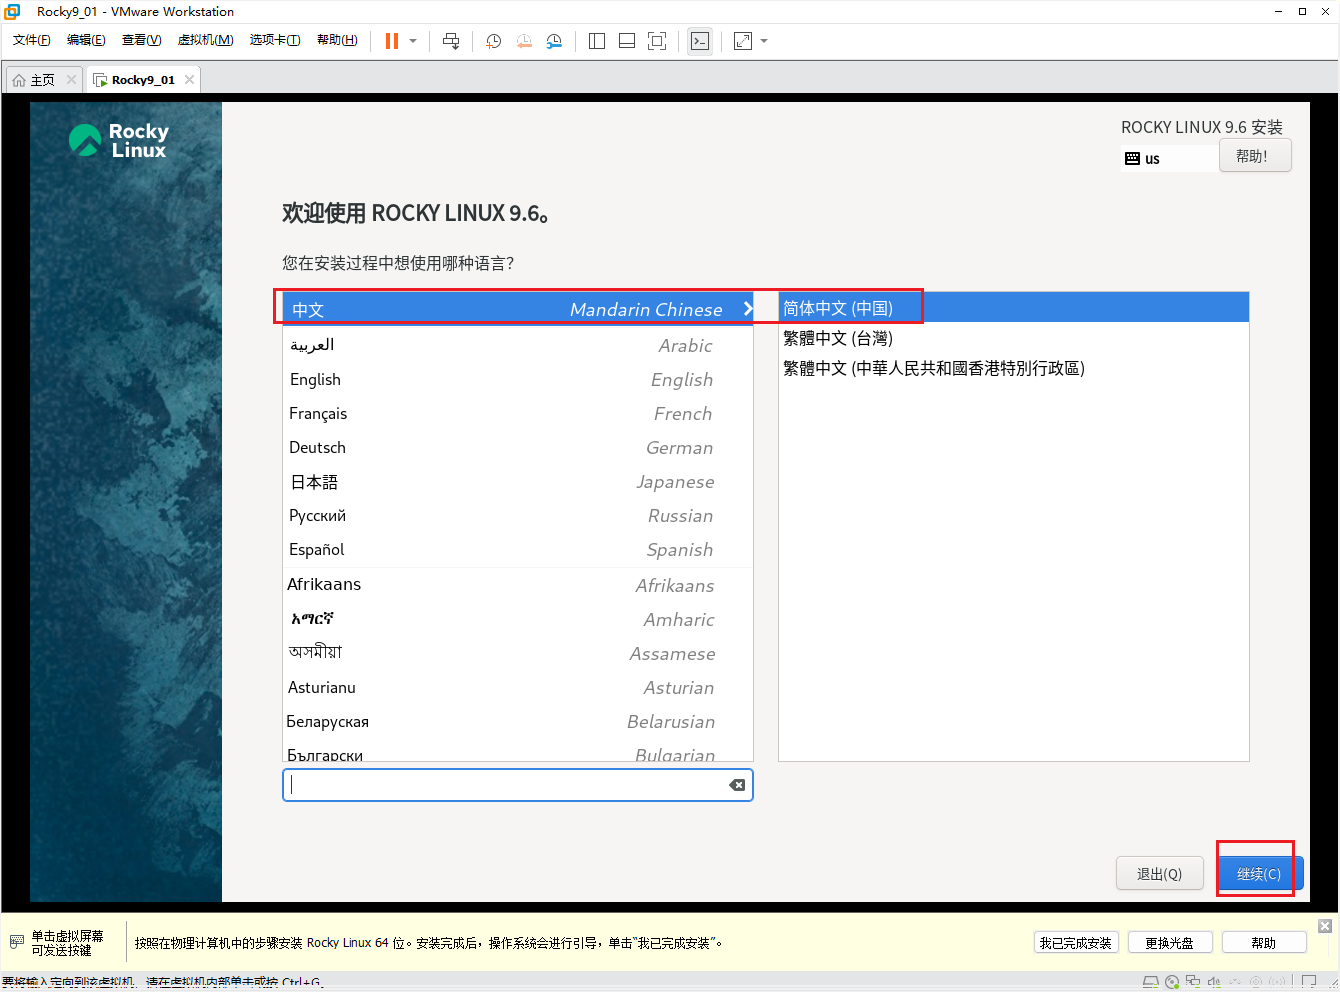The width and height of the screenshot is (1340, 992).
Task: Click the pause virtual machine icon
Action: (x=392, y=41)
